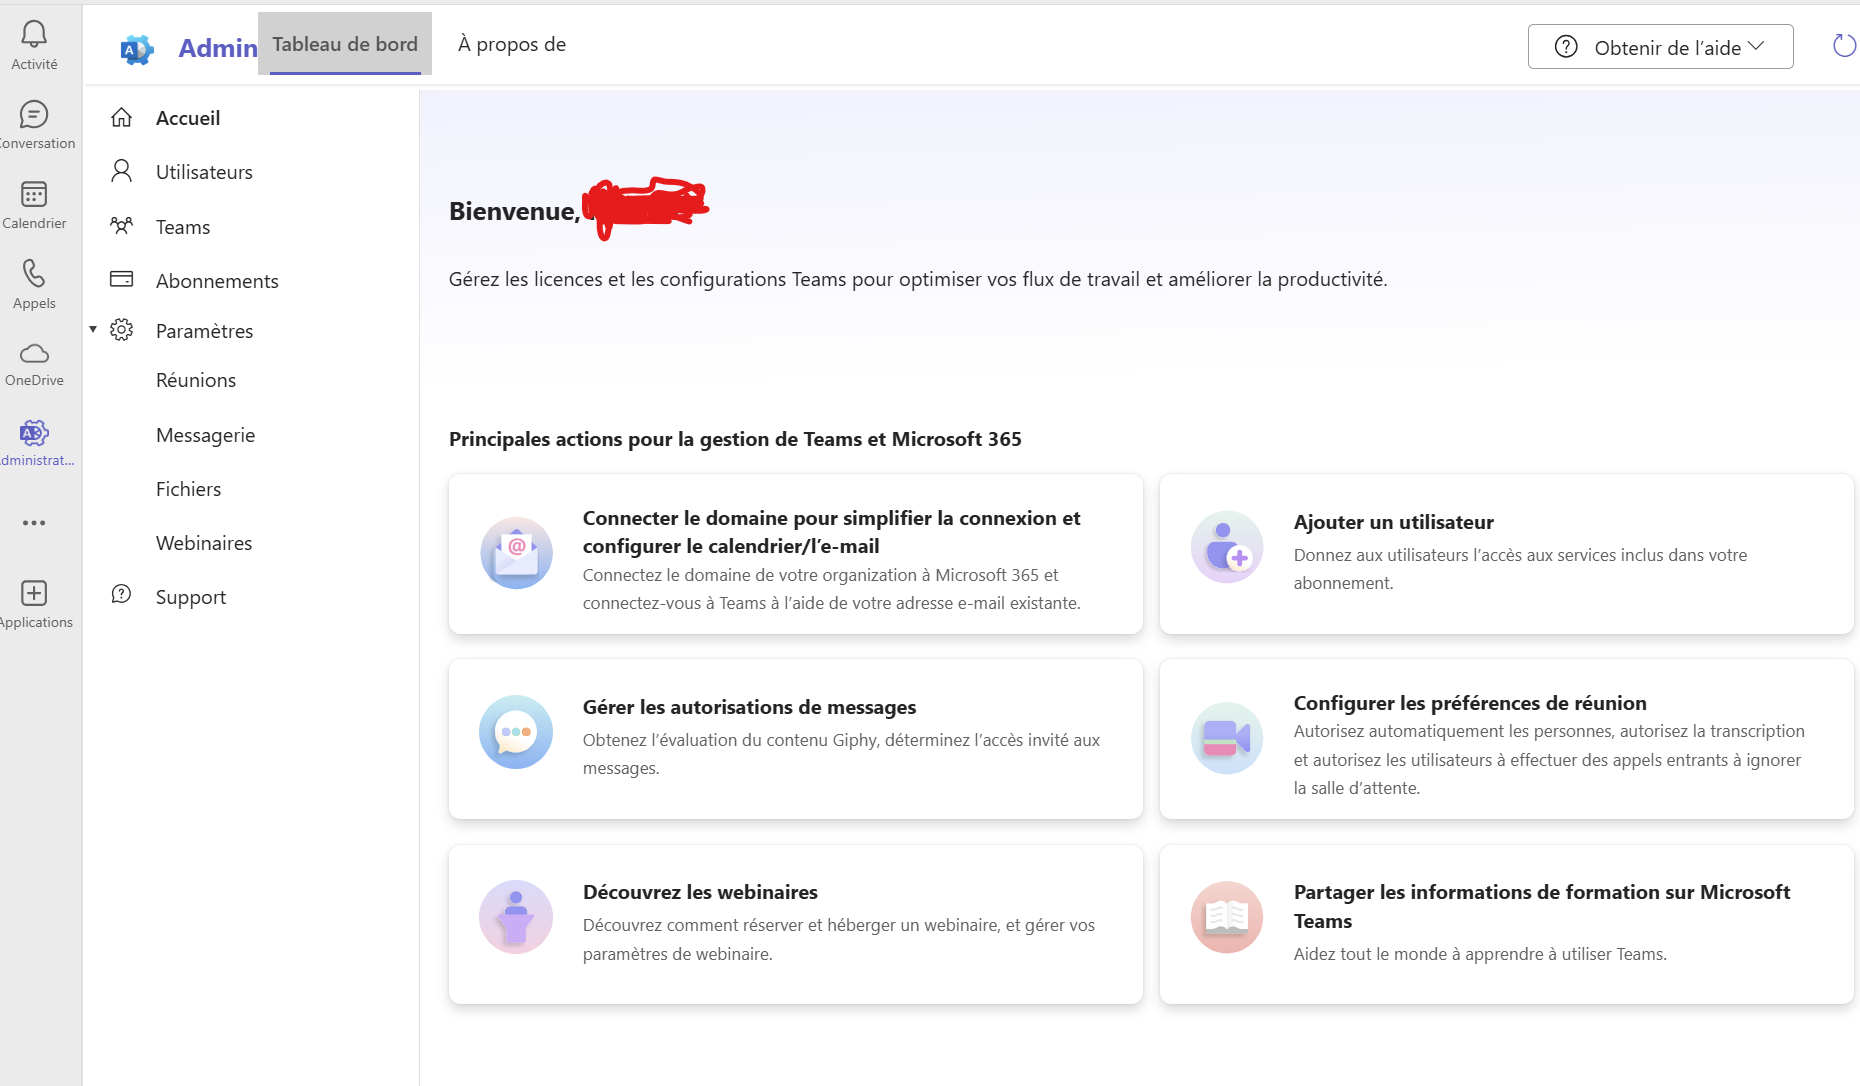
Task: Click the OneDrive label in rail
Action: 34,380
